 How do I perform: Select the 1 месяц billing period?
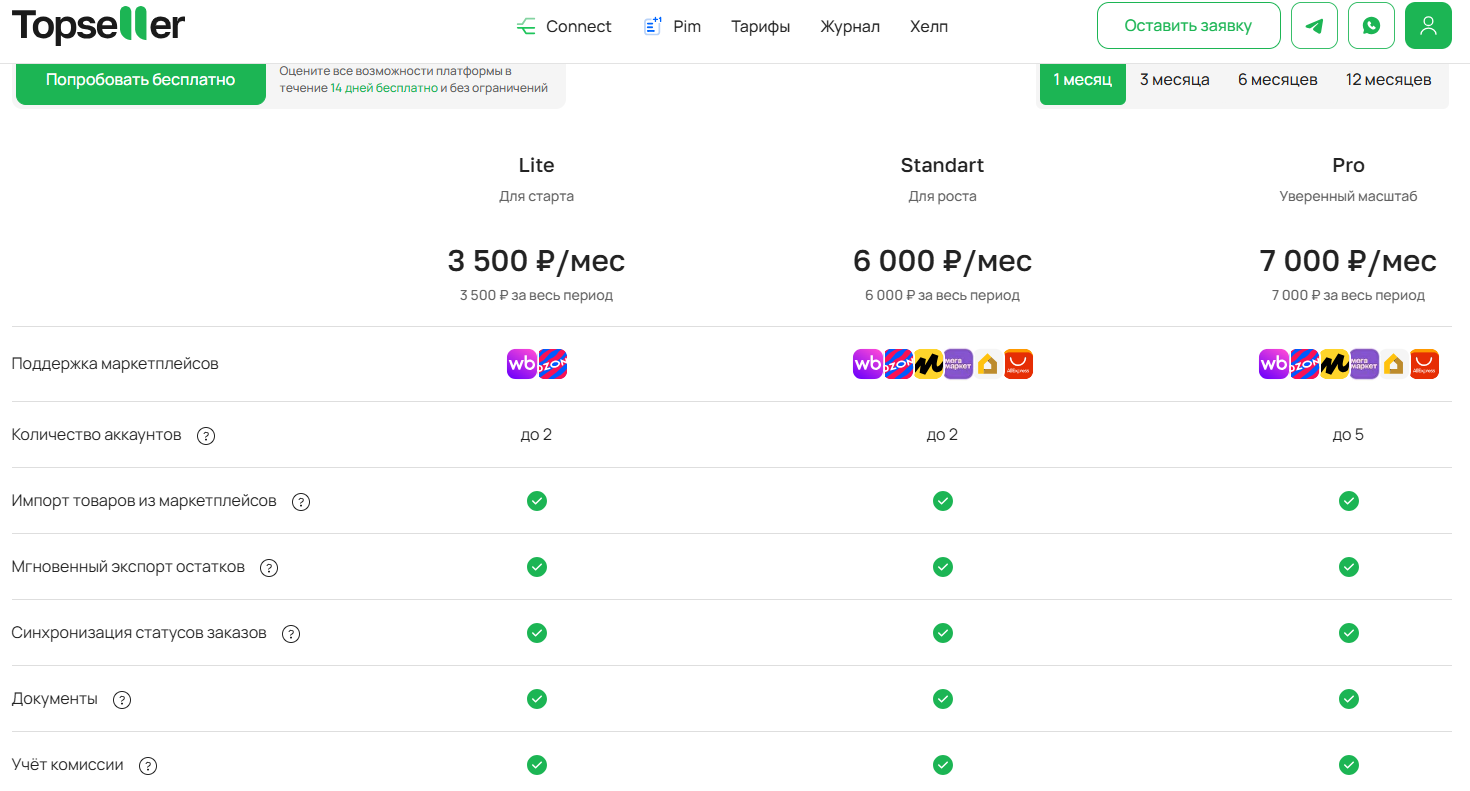click(1082, 80)
